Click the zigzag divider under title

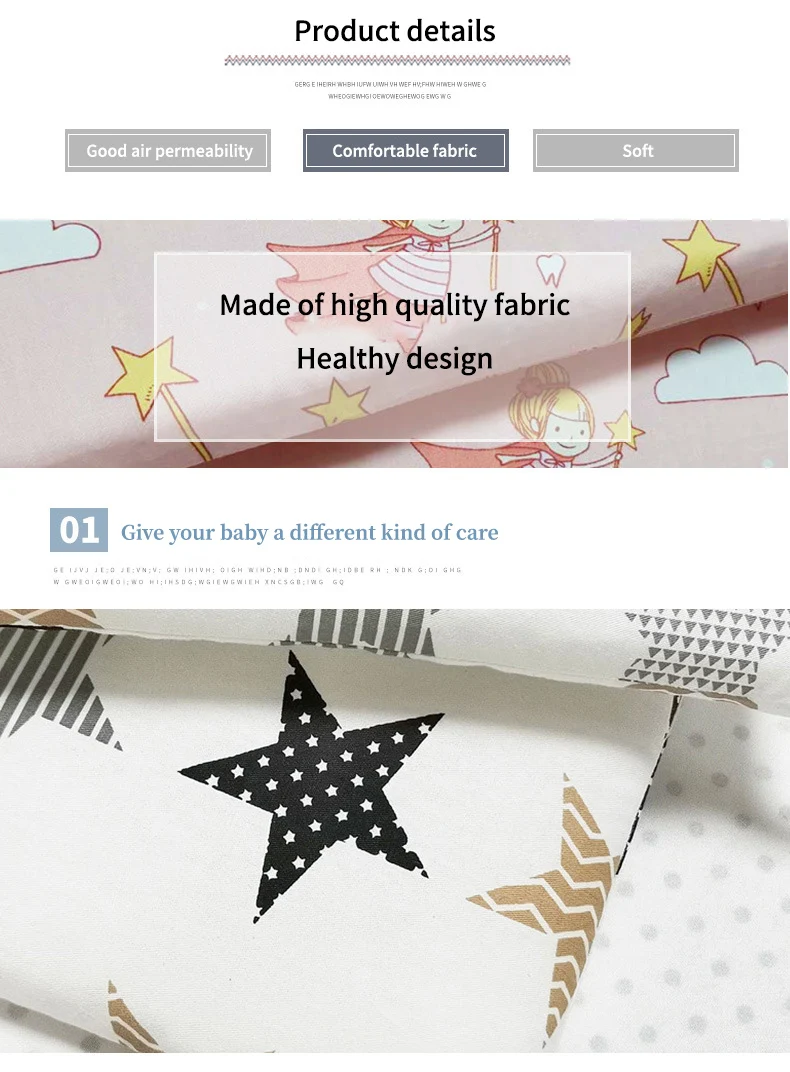pos(397,61)
